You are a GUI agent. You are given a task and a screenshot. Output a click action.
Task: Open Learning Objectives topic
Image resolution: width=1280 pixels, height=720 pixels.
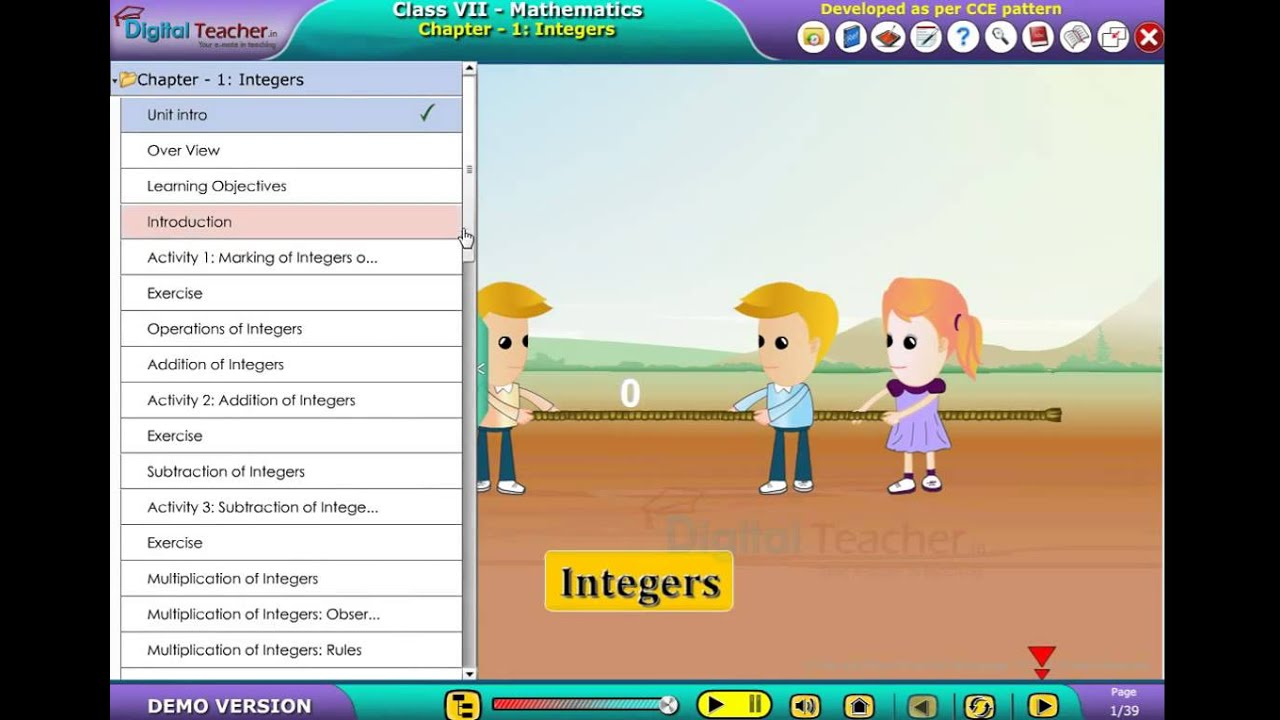tap(291, 186)
